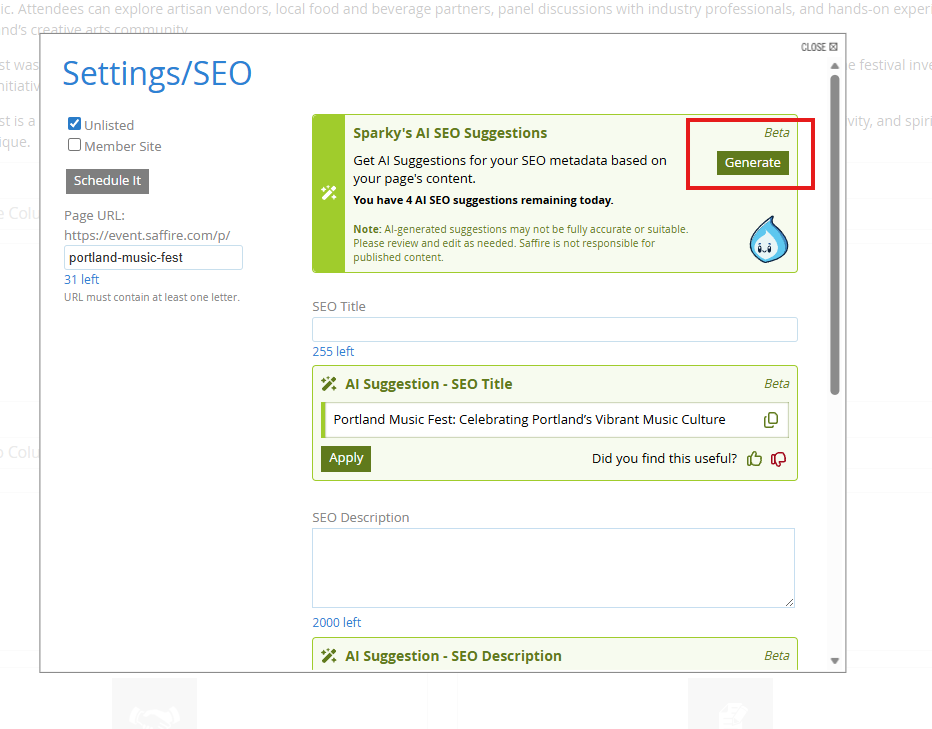Viewport: 932px width, 729px height.
Task: Click 'https://event.saffire.com/p/' URL prefix text
Action: coord(147,235)
